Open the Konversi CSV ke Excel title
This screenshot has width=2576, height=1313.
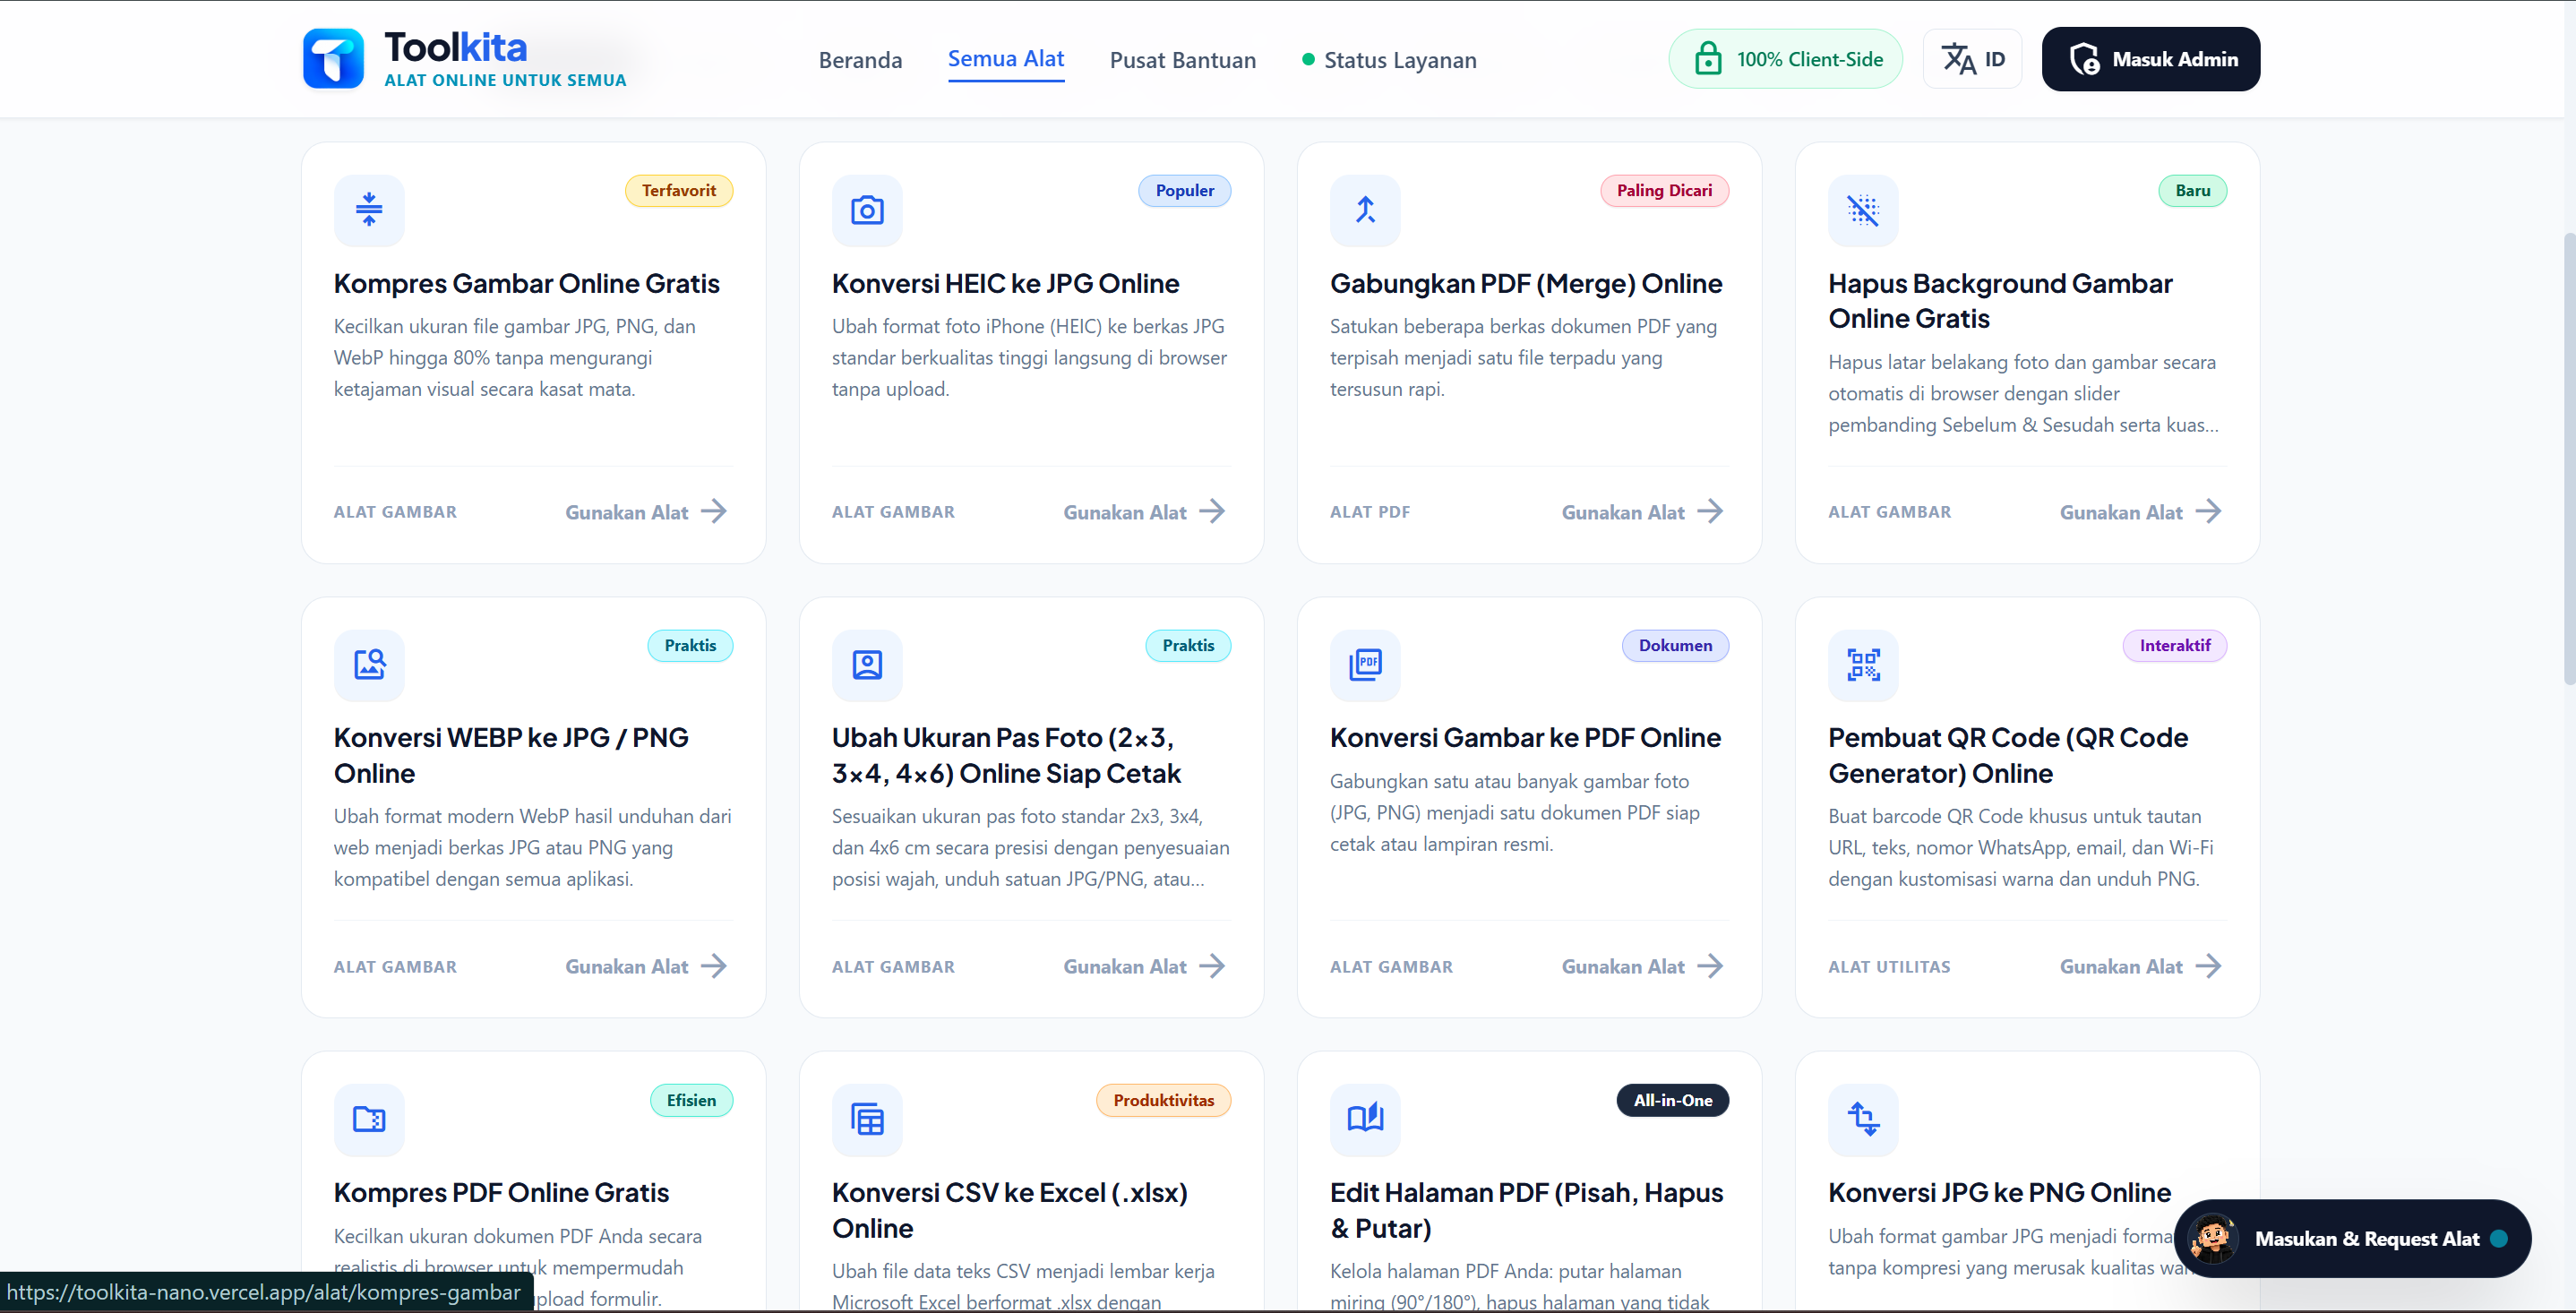(1010, 1210)
